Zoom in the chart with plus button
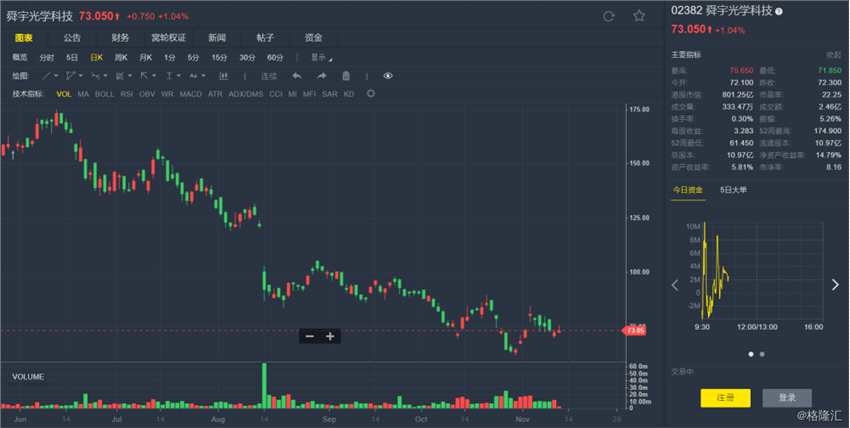 [330, 336]
